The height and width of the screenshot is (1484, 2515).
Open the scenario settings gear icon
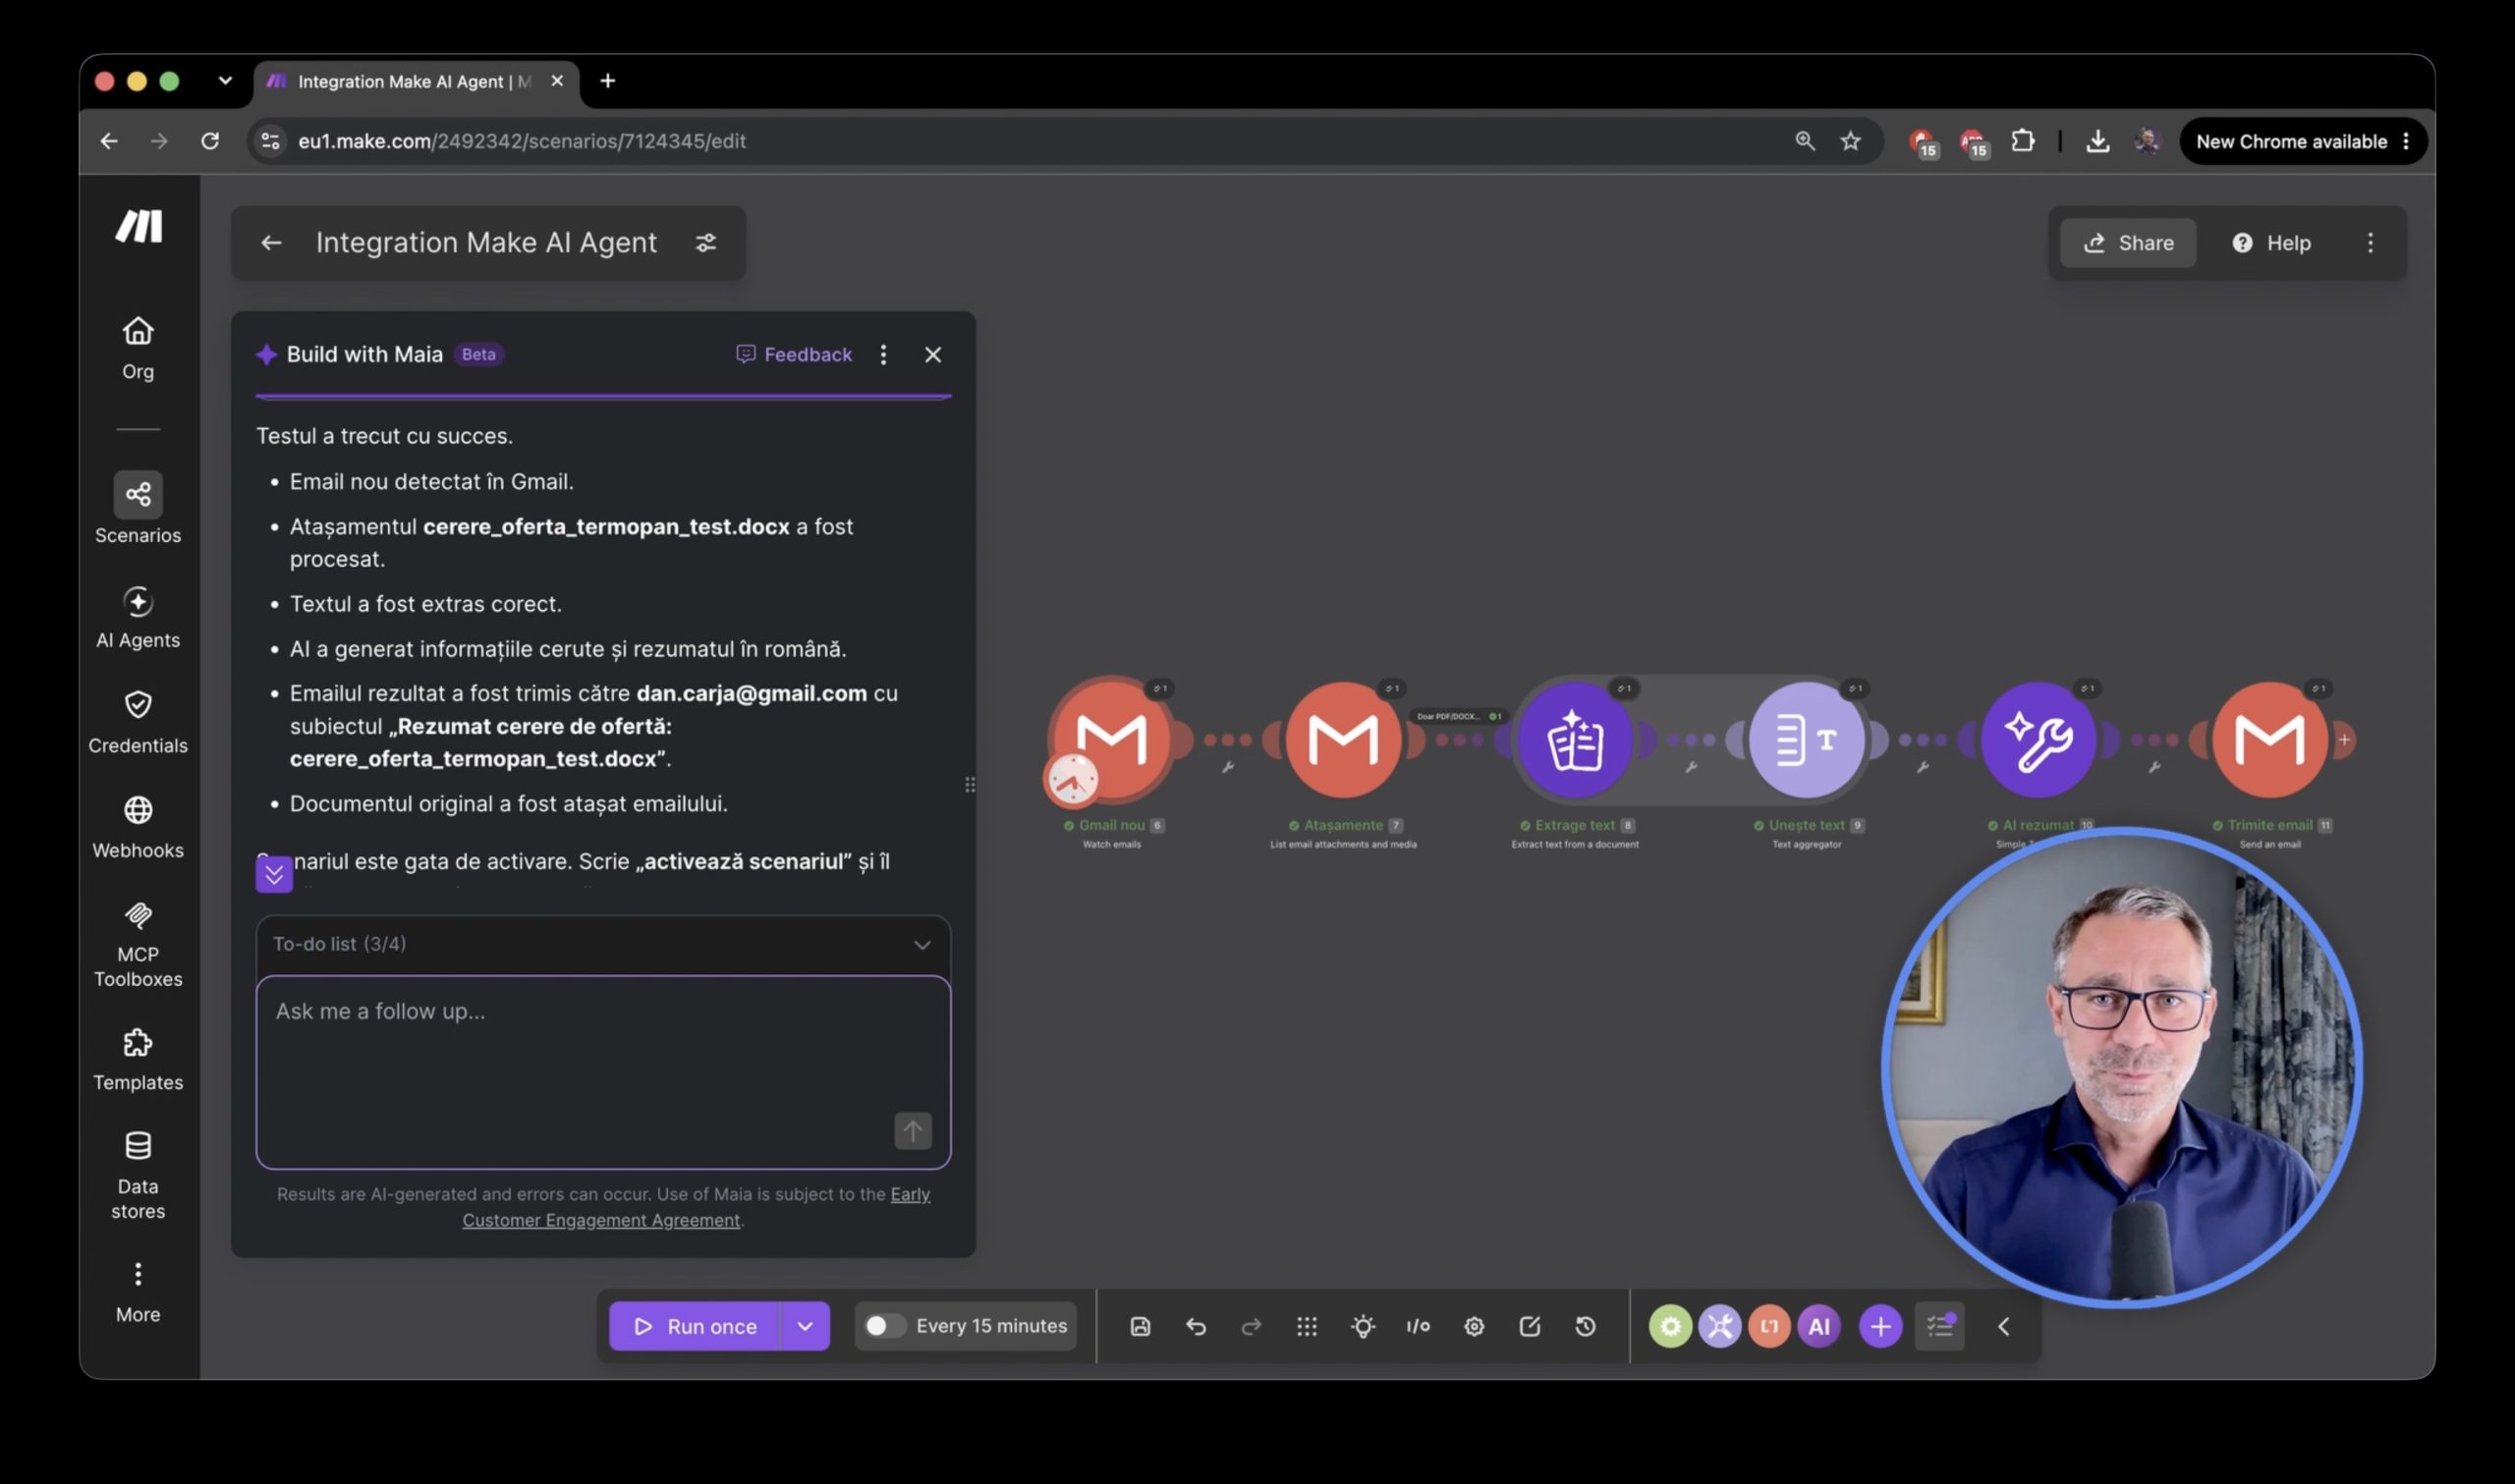[1474, 1326]
